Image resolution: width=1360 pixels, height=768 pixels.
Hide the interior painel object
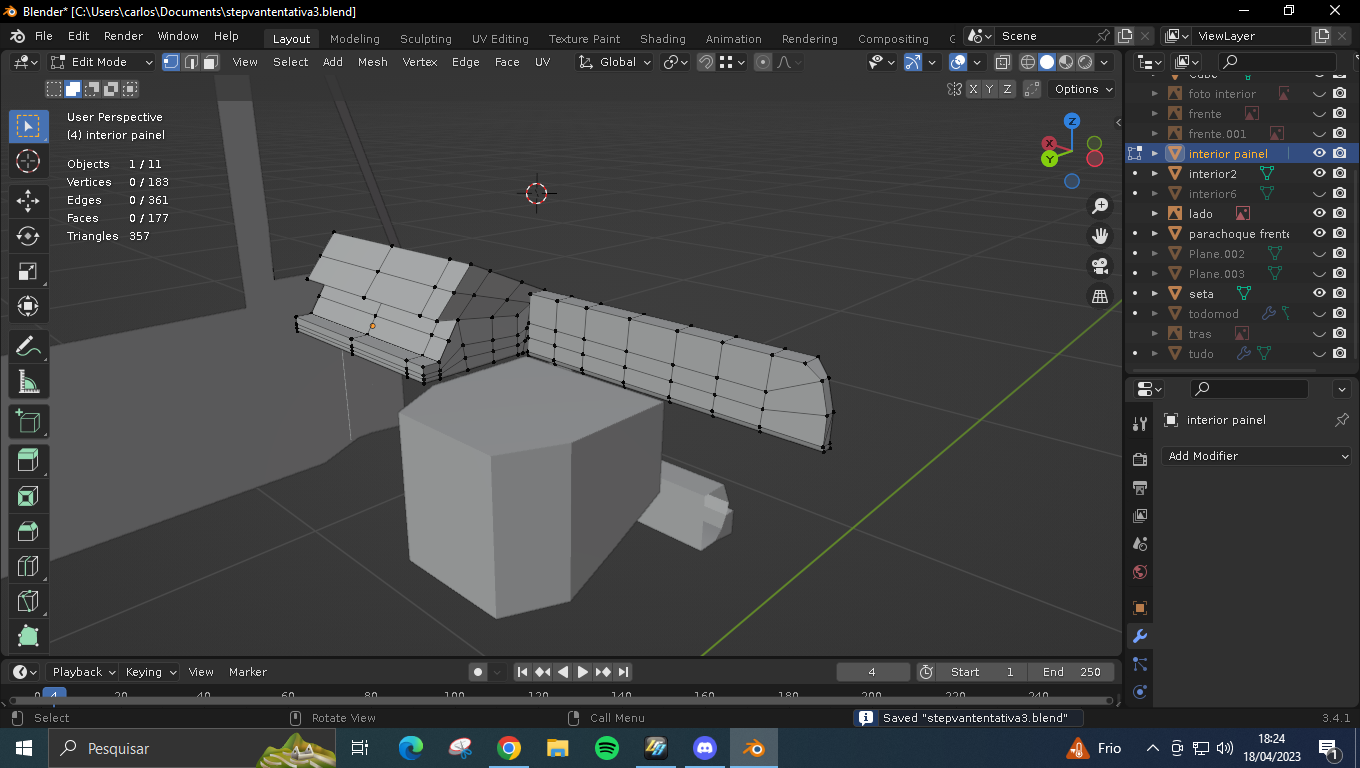pyautogui.click(x=1319, y=153)
